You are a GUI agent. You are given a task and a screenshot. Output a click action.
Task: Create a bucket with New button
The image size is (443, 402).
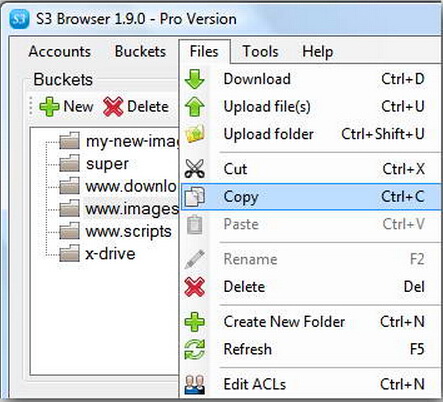coord(66,107)
